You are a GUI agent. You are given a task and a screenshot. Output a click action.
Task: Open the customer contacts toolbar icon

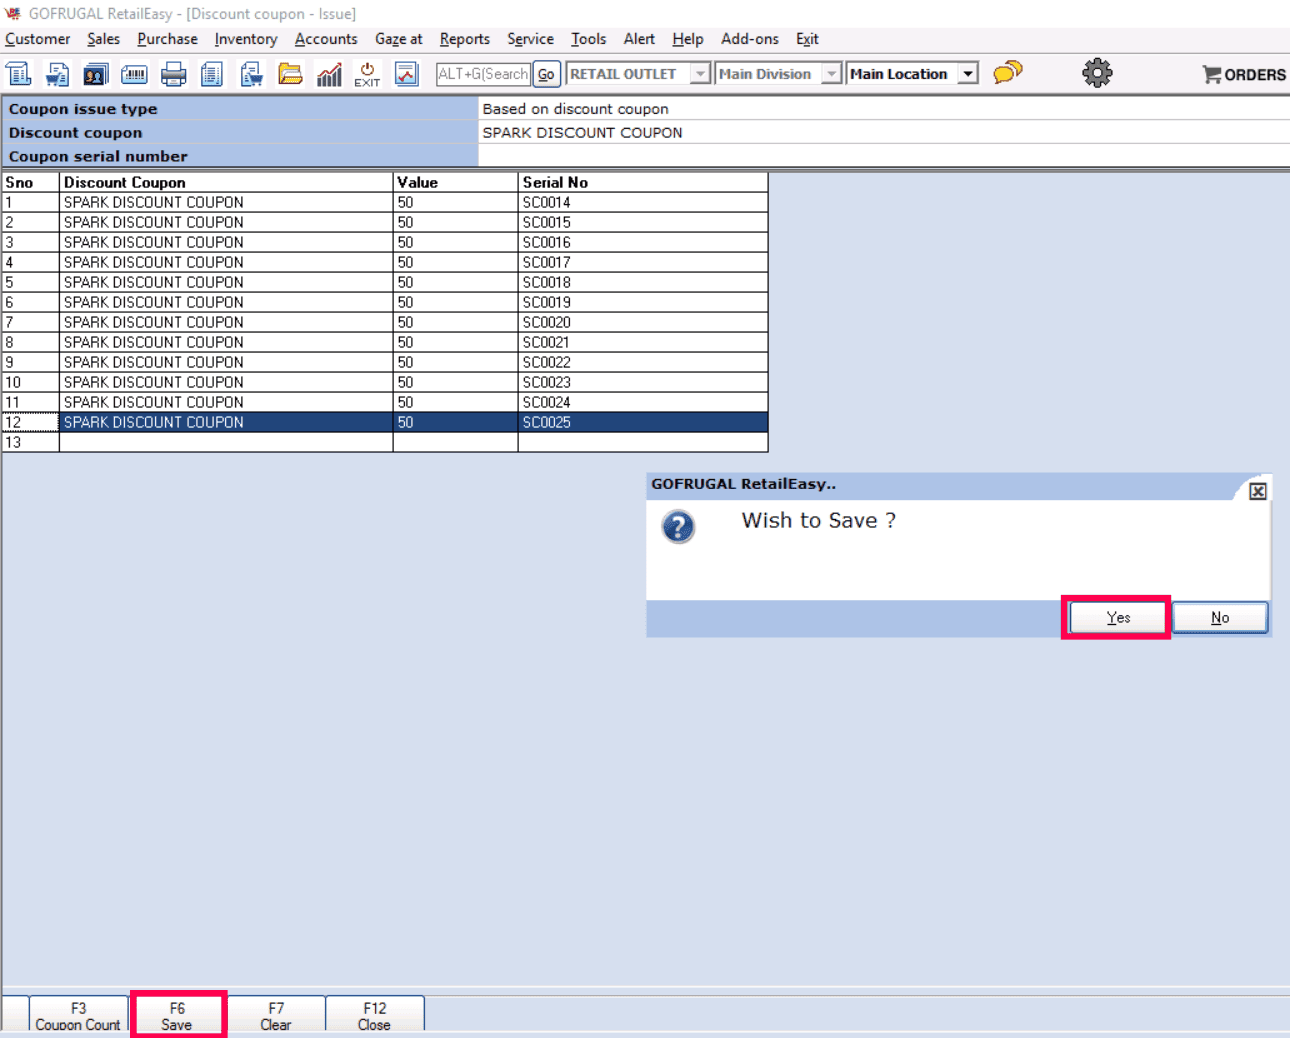click(96, 74)
